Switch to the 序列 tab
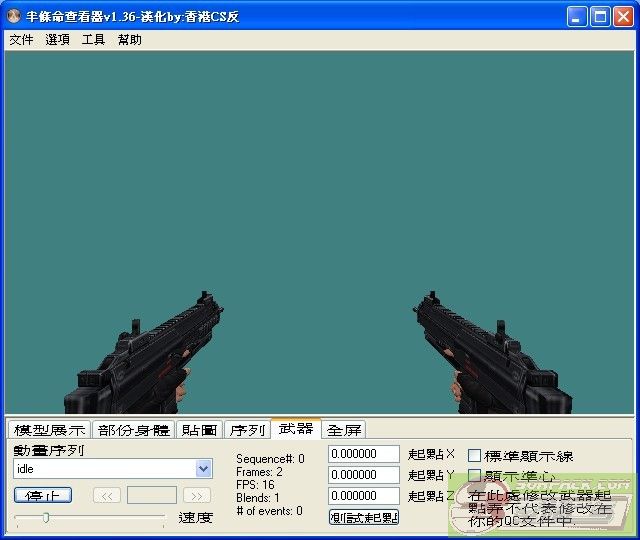The height and width of the screenshot is (540, 640). [246, 430]
